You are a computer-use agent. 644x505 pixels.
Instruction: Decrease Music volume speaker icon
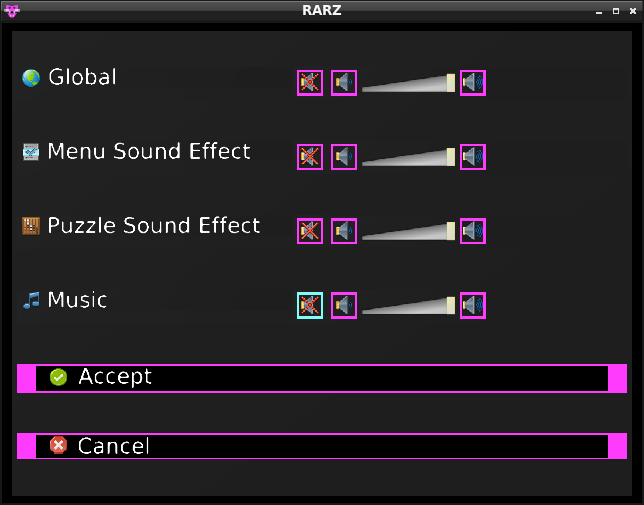(x=344, y=306)
